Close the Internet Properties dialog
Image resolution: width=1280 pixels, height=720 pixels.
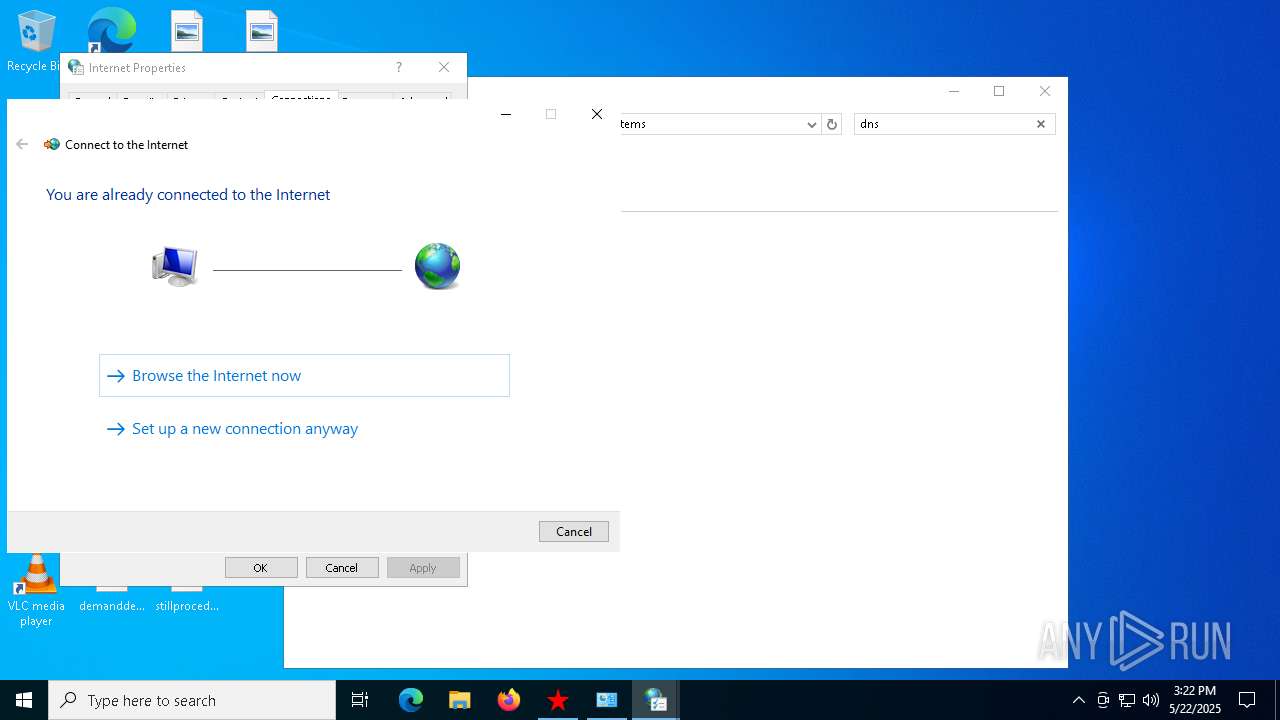[x=444, y=67]
